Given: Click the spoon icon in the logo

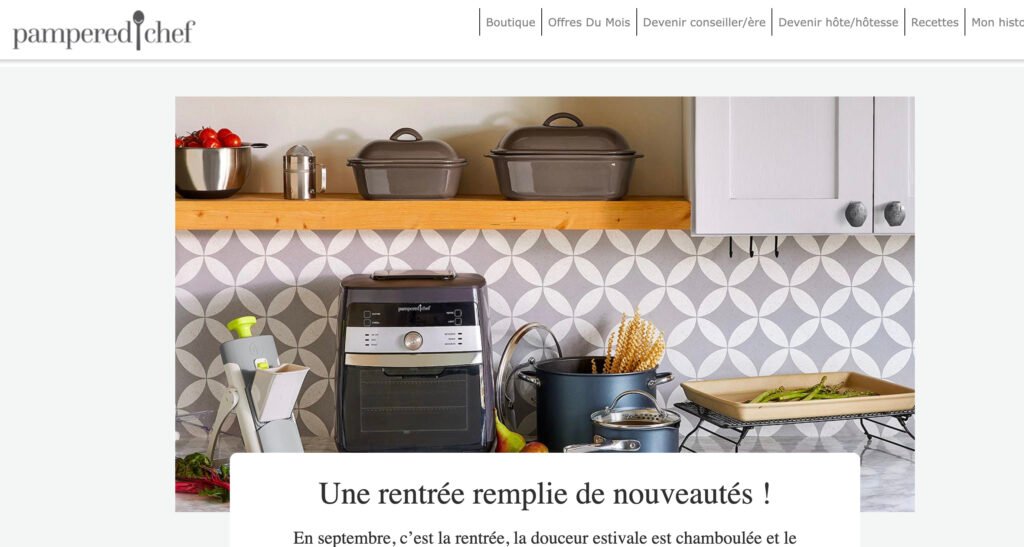Looking at the screenshot, I should (x=138, y=29).
